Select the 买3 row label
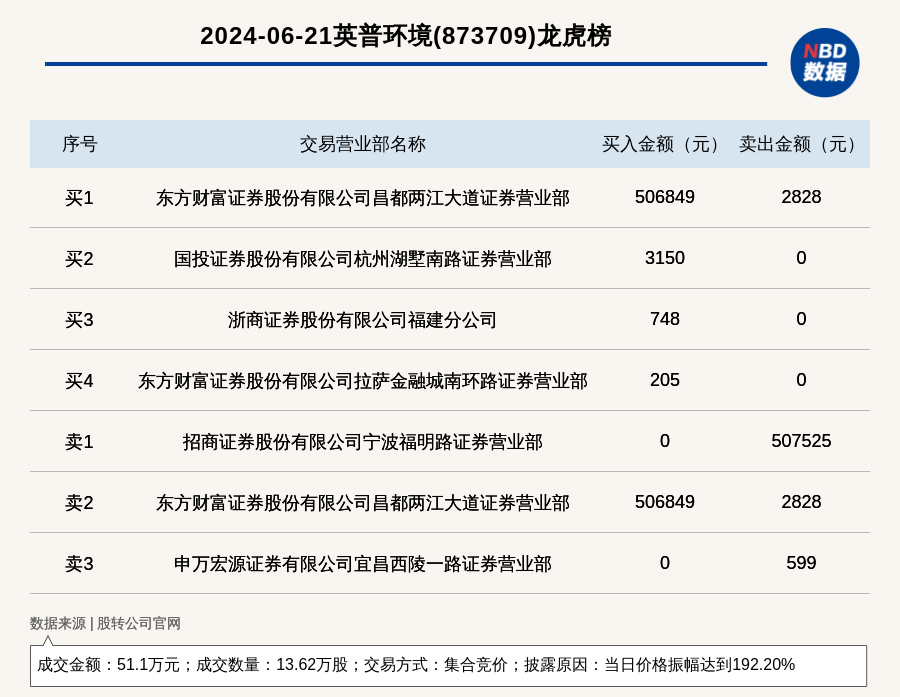 [79, 320]
